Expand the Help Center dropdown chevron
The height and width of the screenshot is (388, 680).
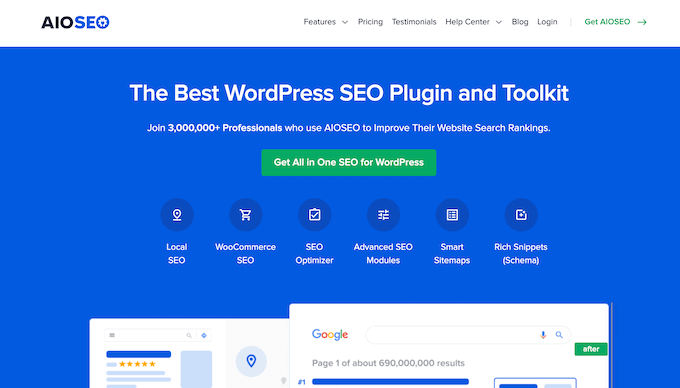pyautogui.click(x=499, y=22)
